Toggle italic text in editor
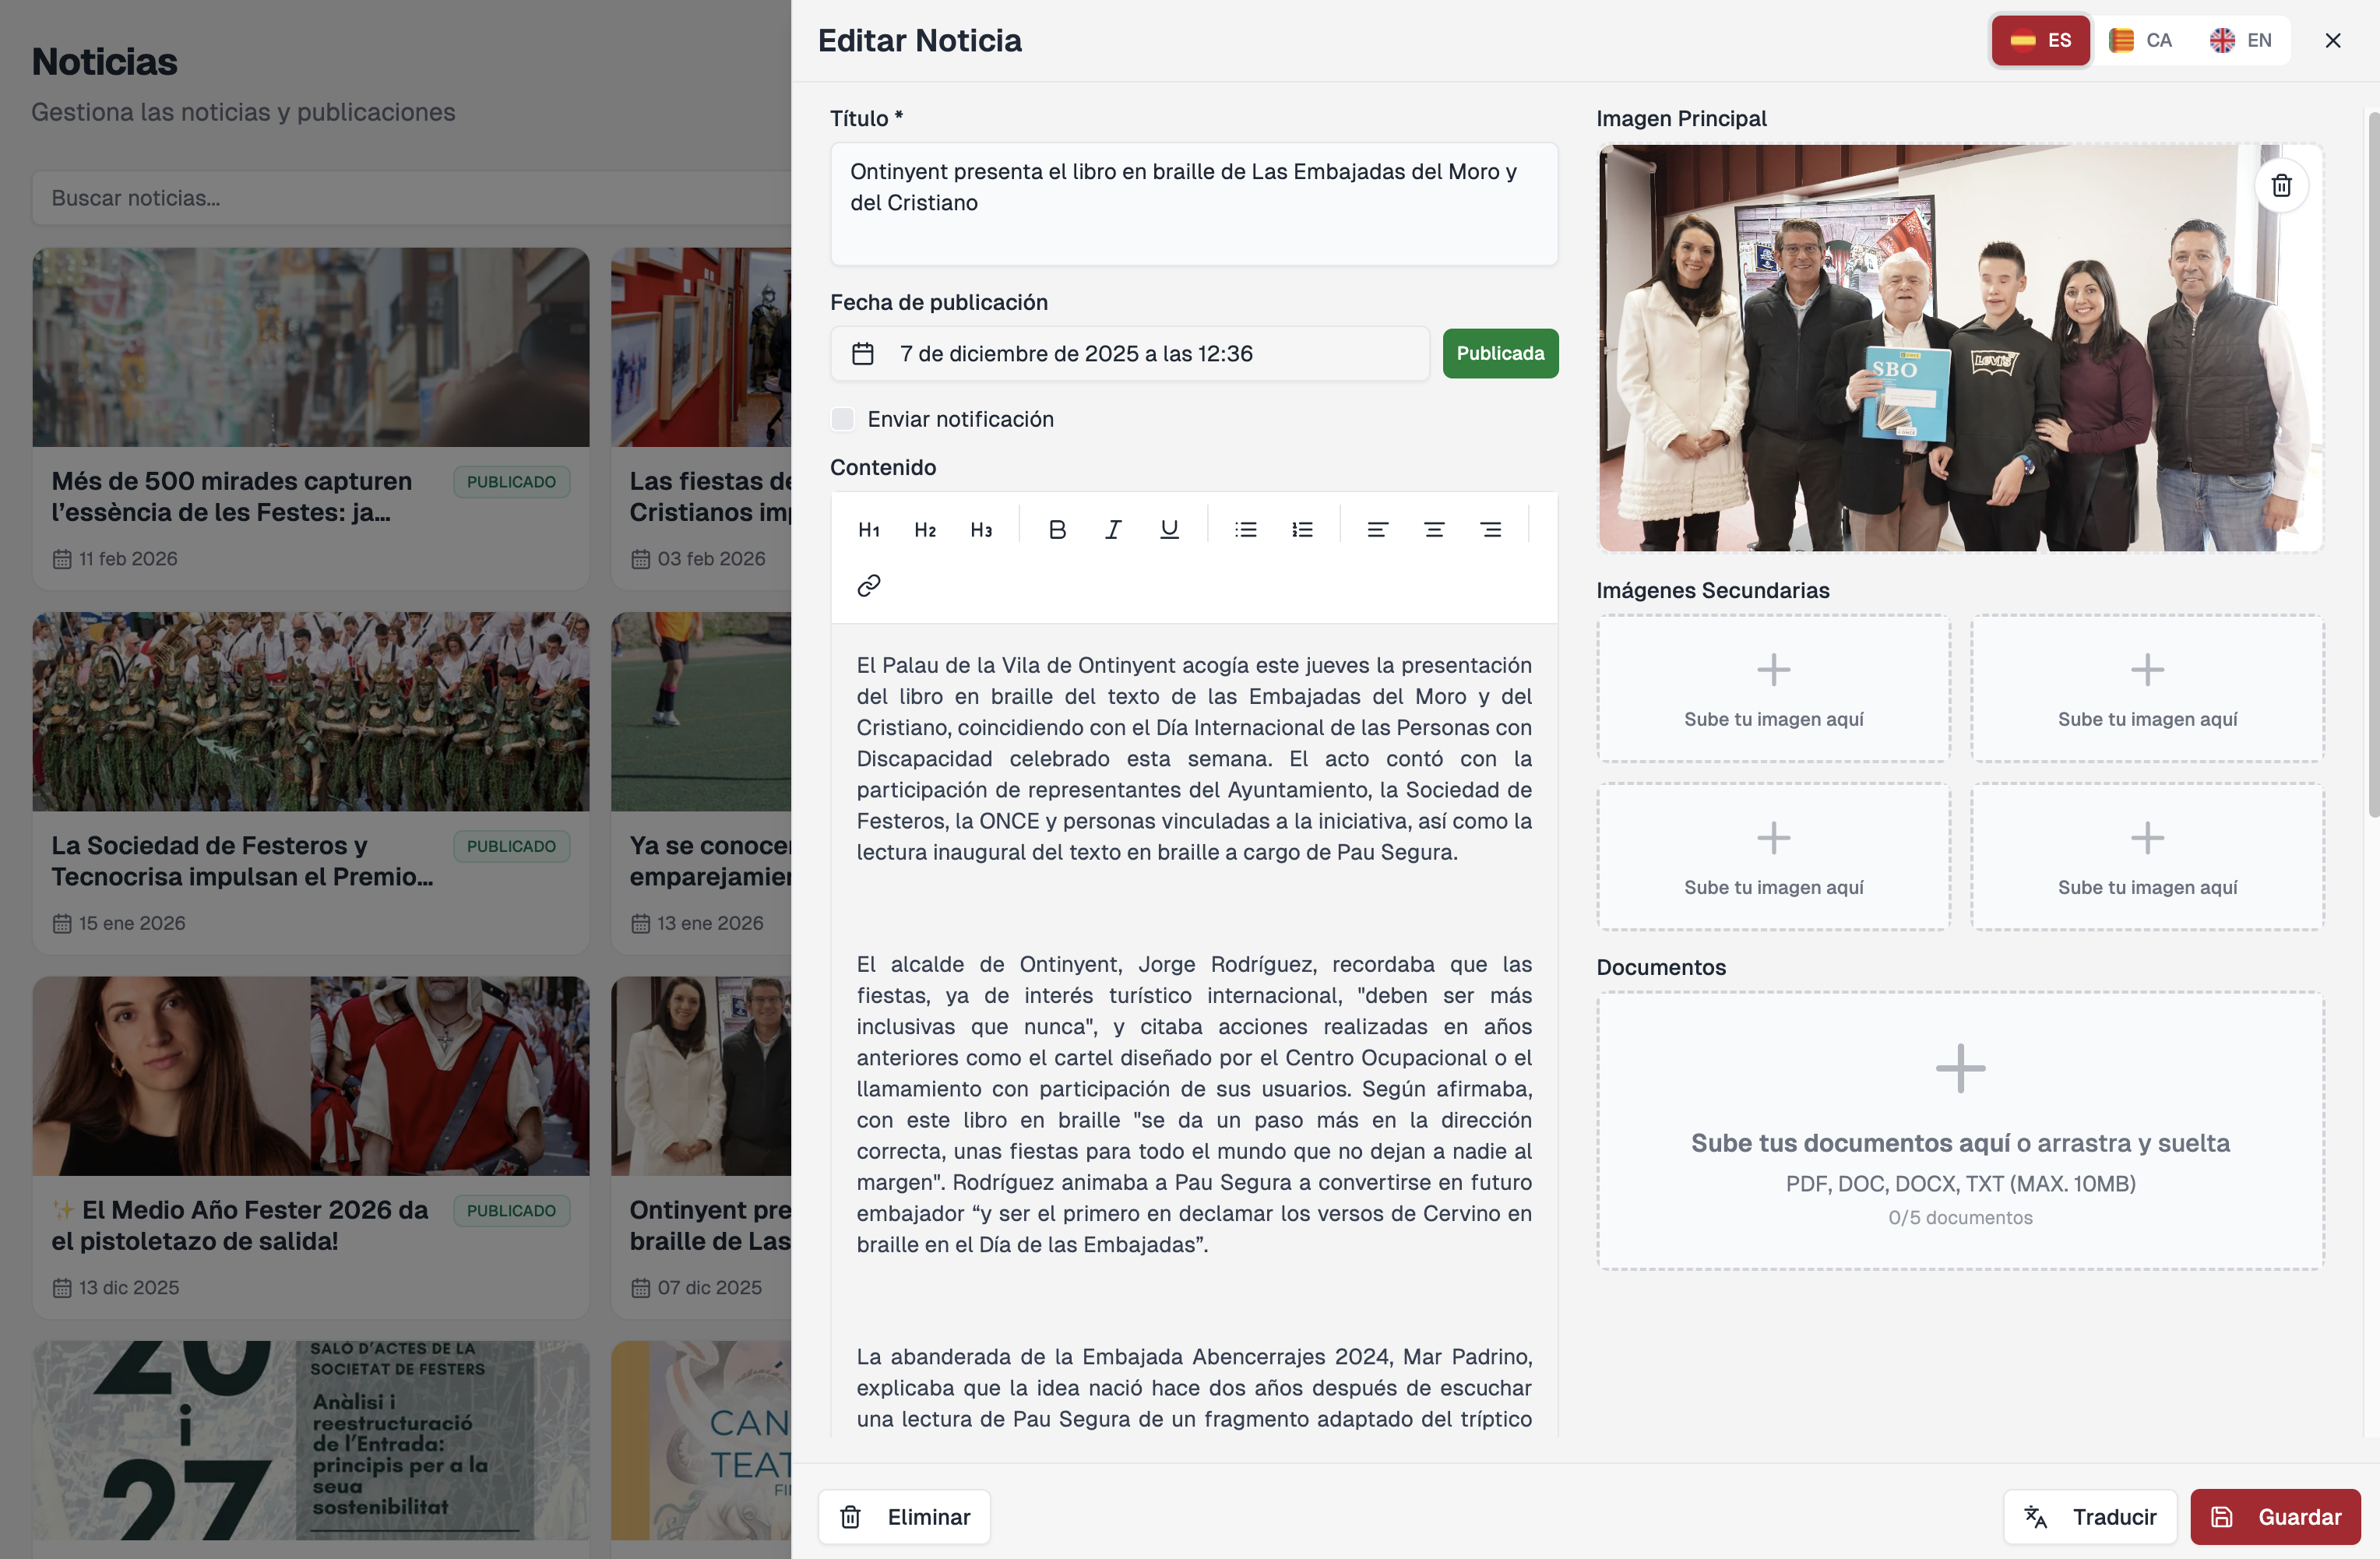 point(1113,530)
